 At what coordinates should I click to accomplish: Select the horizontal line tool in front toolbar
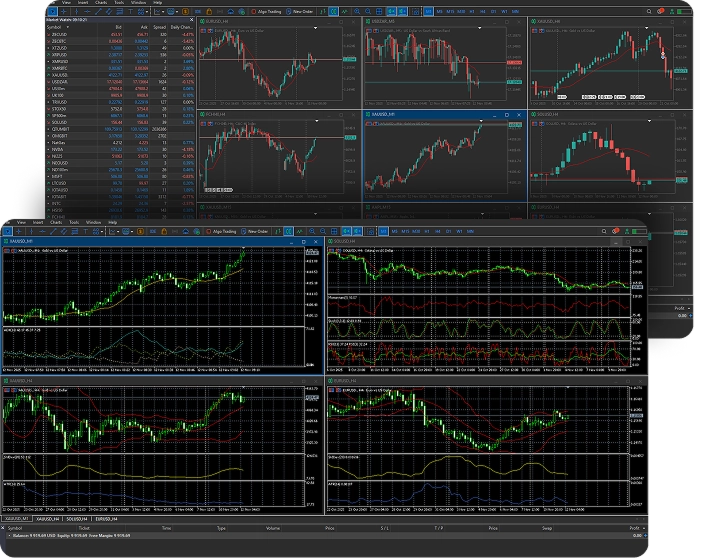pyautogui.click(x=42, y=232)
